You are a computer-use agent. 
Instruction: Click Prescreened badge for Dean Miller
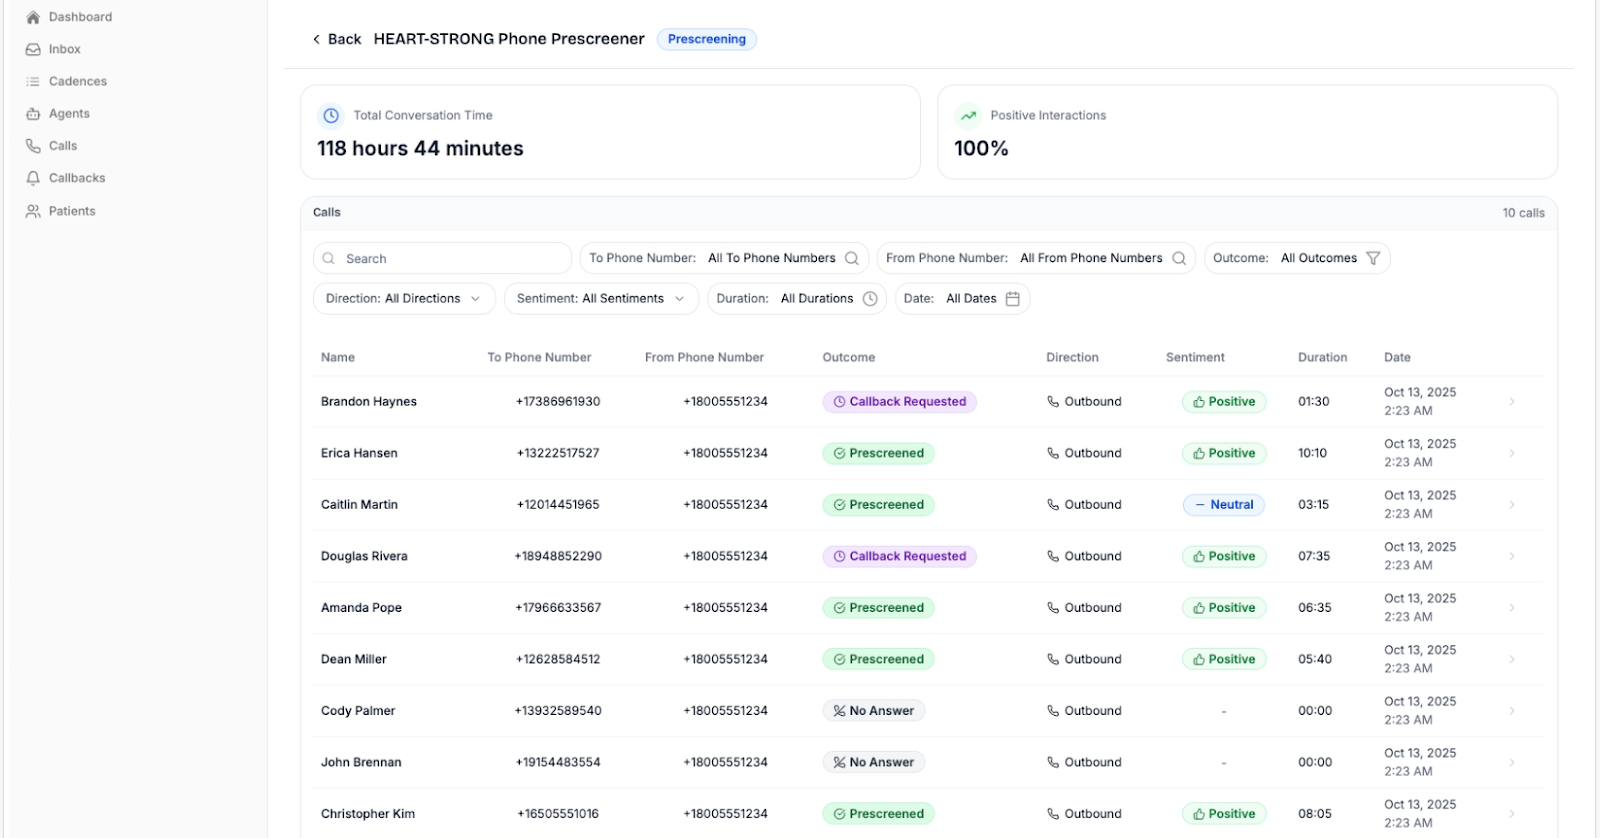click(878, 659)
